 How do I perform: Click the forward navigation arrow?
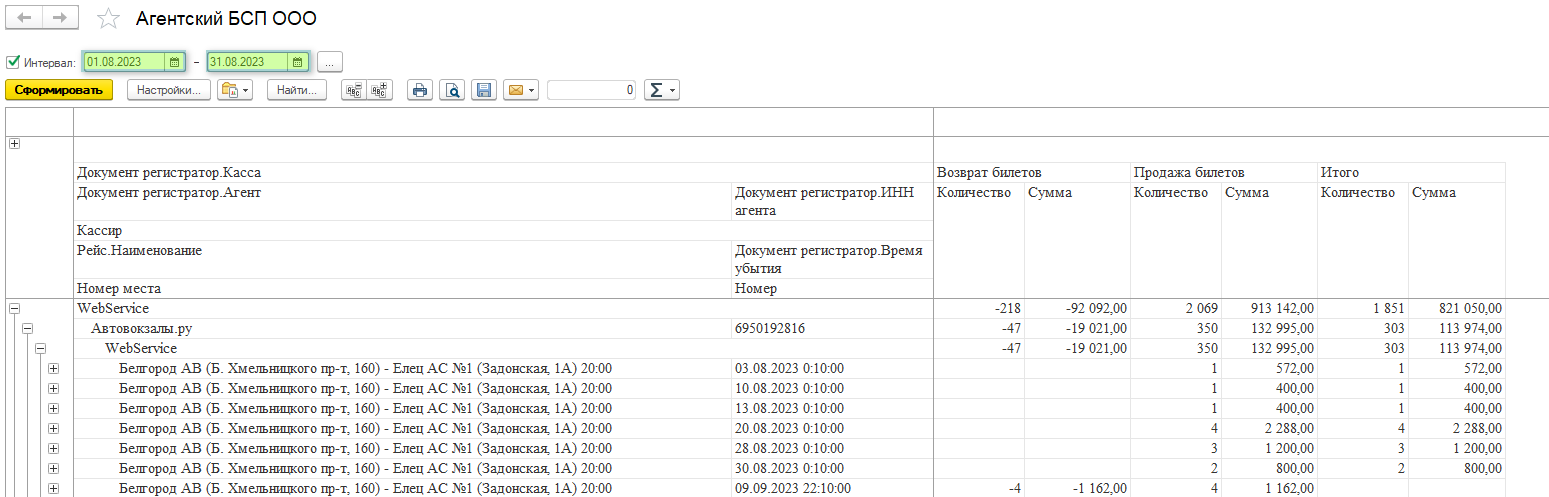pyautogui.click(x=59, y=18)
